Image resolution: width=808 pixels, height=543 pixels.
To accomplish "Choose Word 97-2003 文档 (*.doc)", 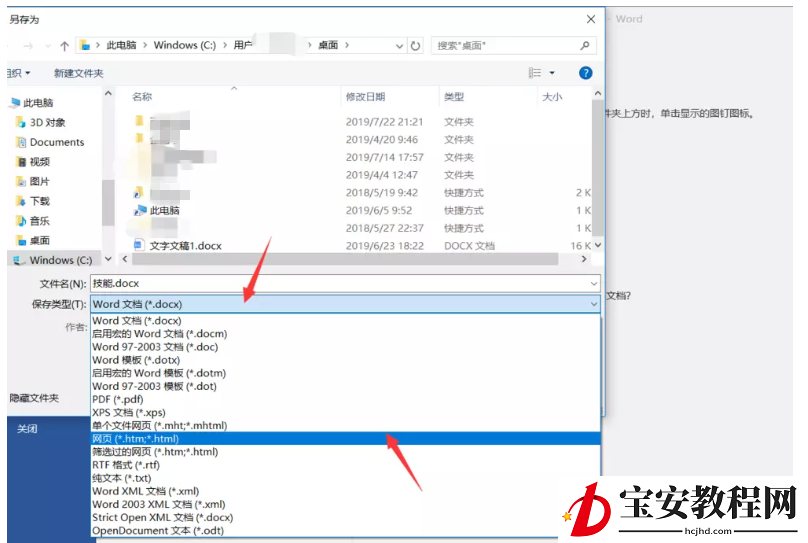I will tap(345, 347).
